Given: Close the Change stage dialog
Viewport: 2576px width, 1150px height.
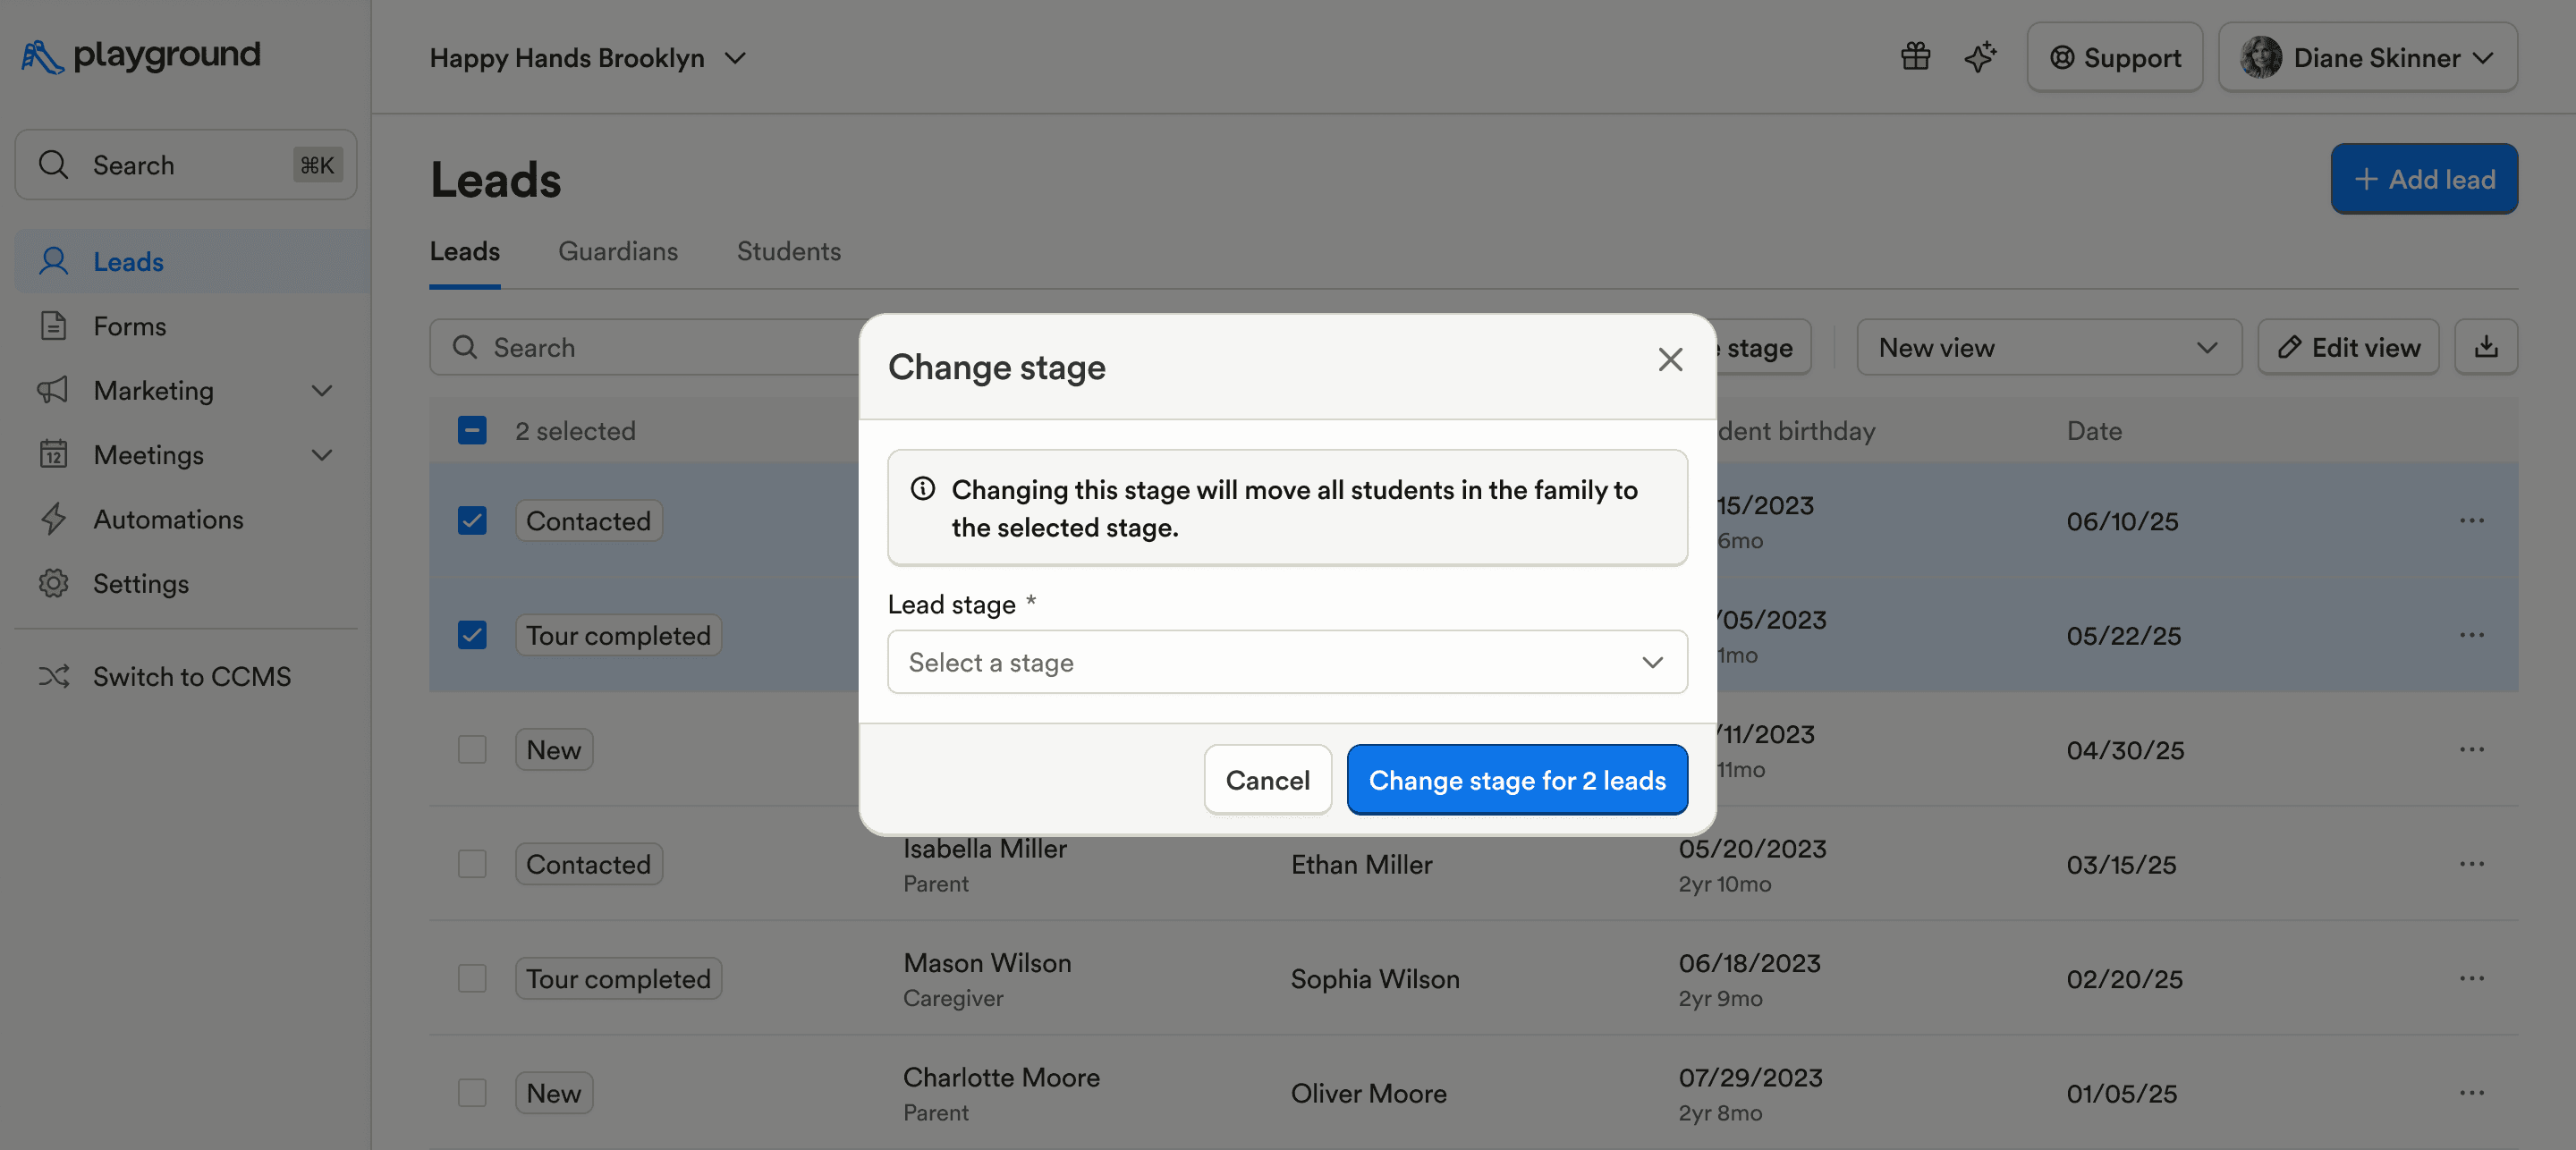Looking at the screenshot, I should [1670, 360].
